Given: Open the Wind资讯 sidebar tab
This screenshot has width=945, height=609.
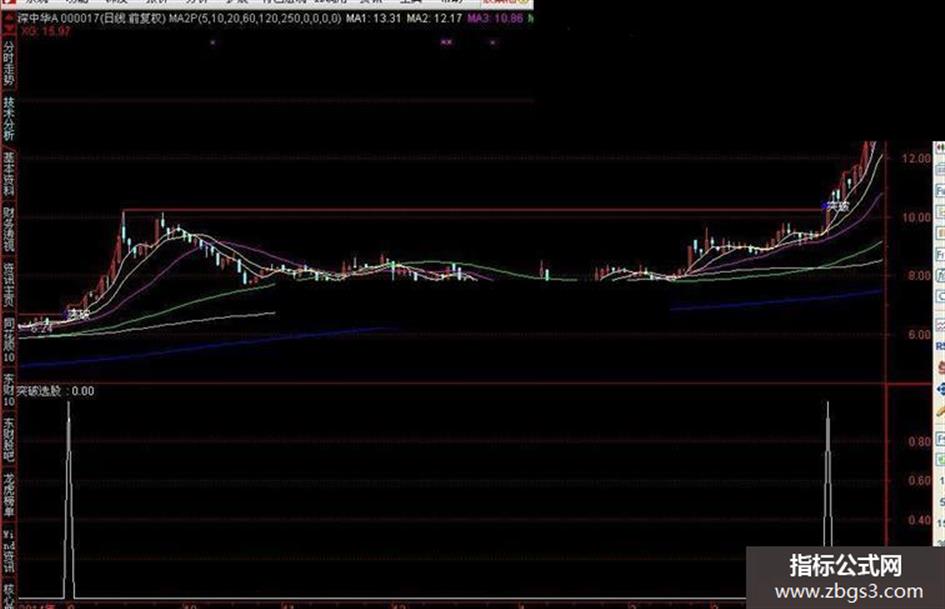Looking at the screenshot, I should (x=8, y=552).
